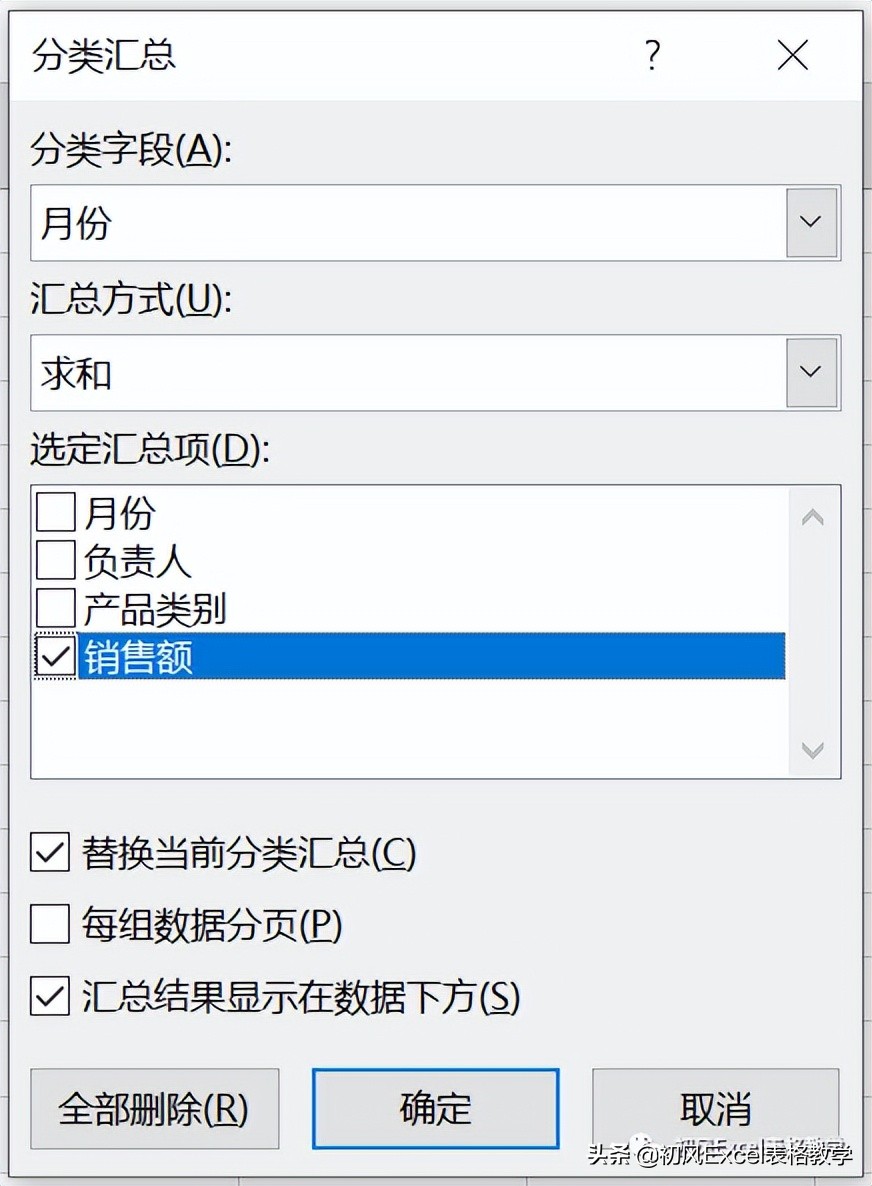Open the 分类字段 dropdown arrow
The height and width of the screenshot is (1186, 872).
click(x=811, y=222)
